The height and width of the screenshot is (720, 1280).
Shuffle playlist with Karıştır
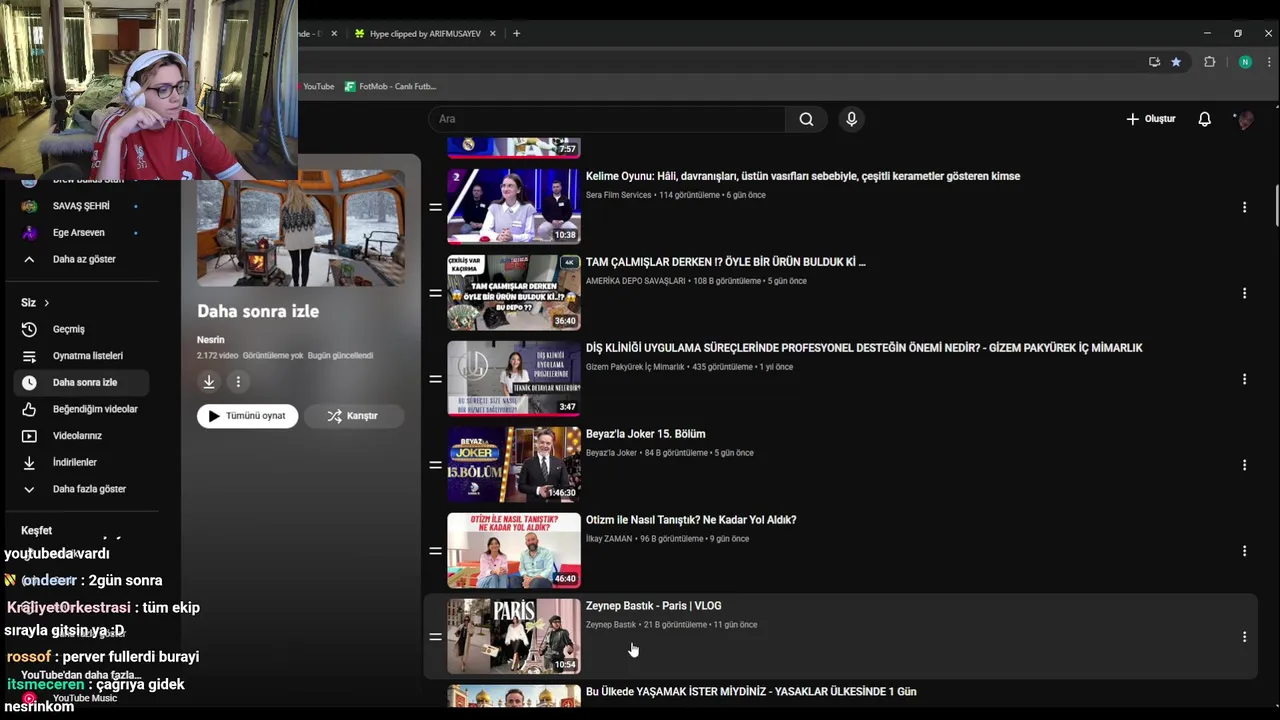coord(353,416)
